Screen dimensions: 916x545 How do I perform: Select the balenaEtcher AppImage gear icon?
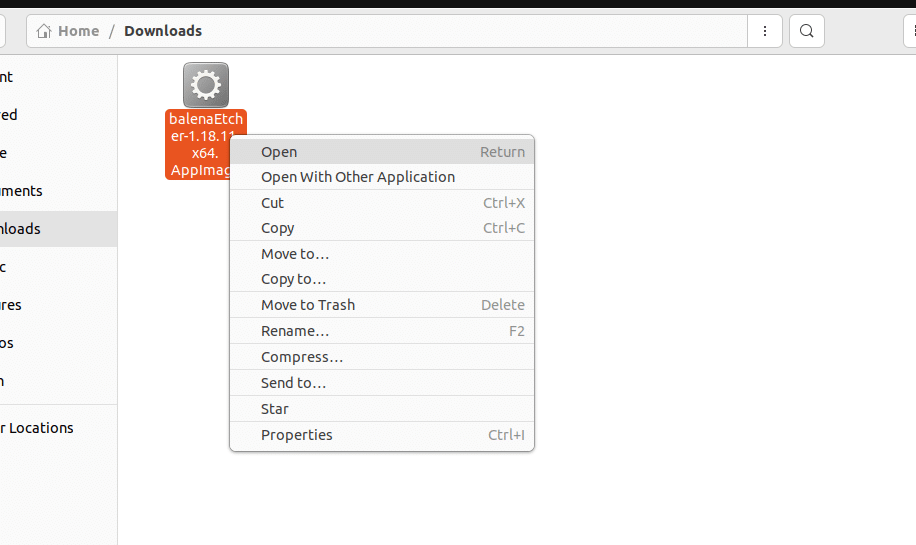coord(206,85)
